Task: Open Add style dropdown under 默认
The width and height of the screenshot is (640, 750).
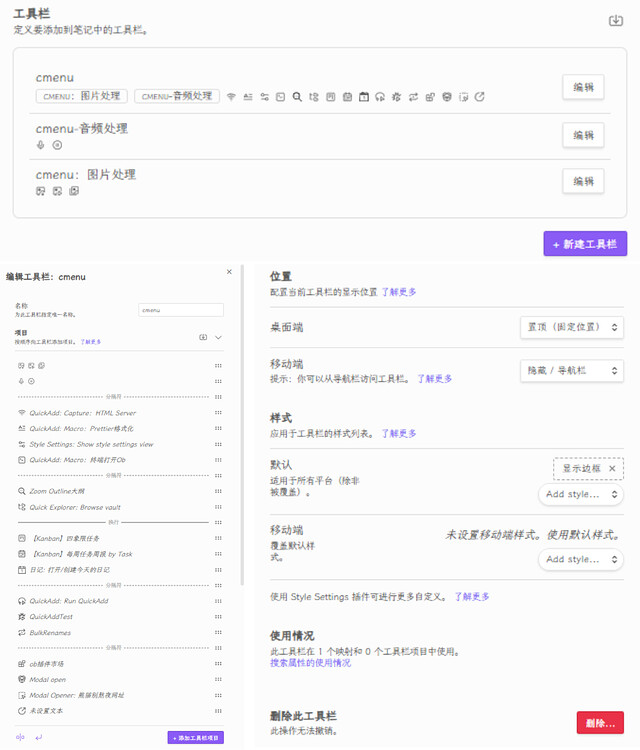Action: 581,494
